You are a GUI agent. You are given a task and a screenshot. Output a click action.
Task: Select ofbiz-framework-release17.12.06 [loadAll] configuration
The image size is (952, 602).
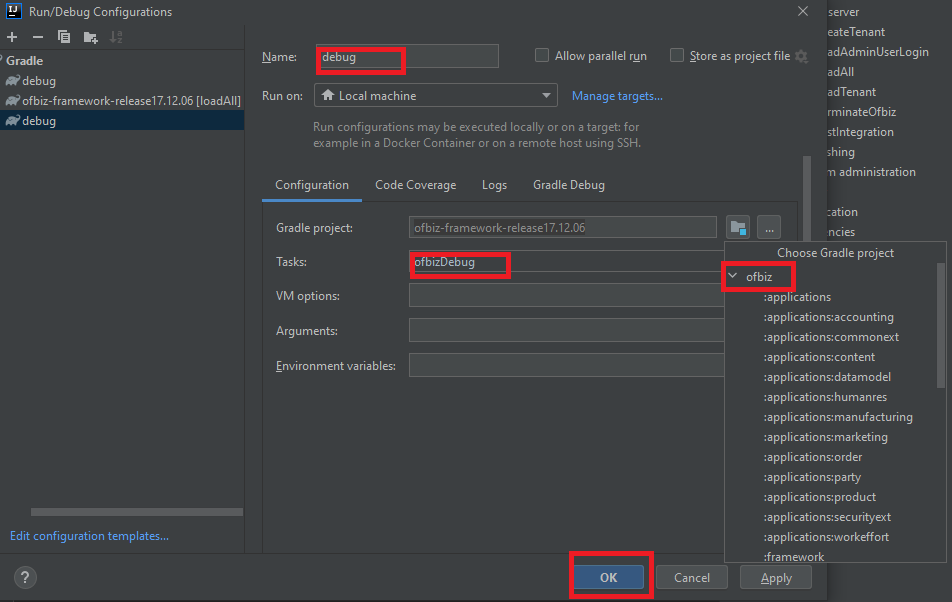121,101
